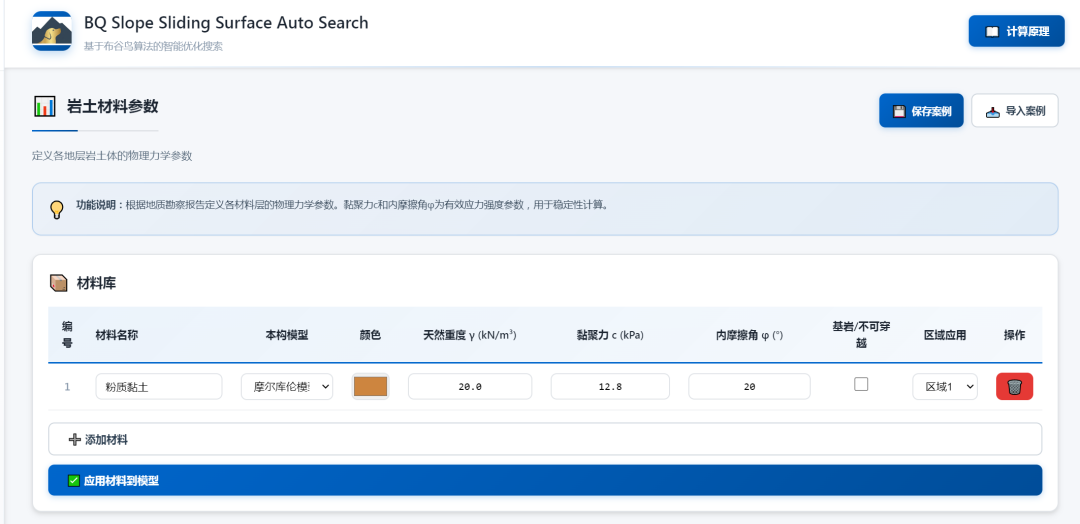Viewport: 1080px width, 524px height.
Task: Toggle the 基岩/不可穿越 bedrock checkbox
Action: pos(861,384)
